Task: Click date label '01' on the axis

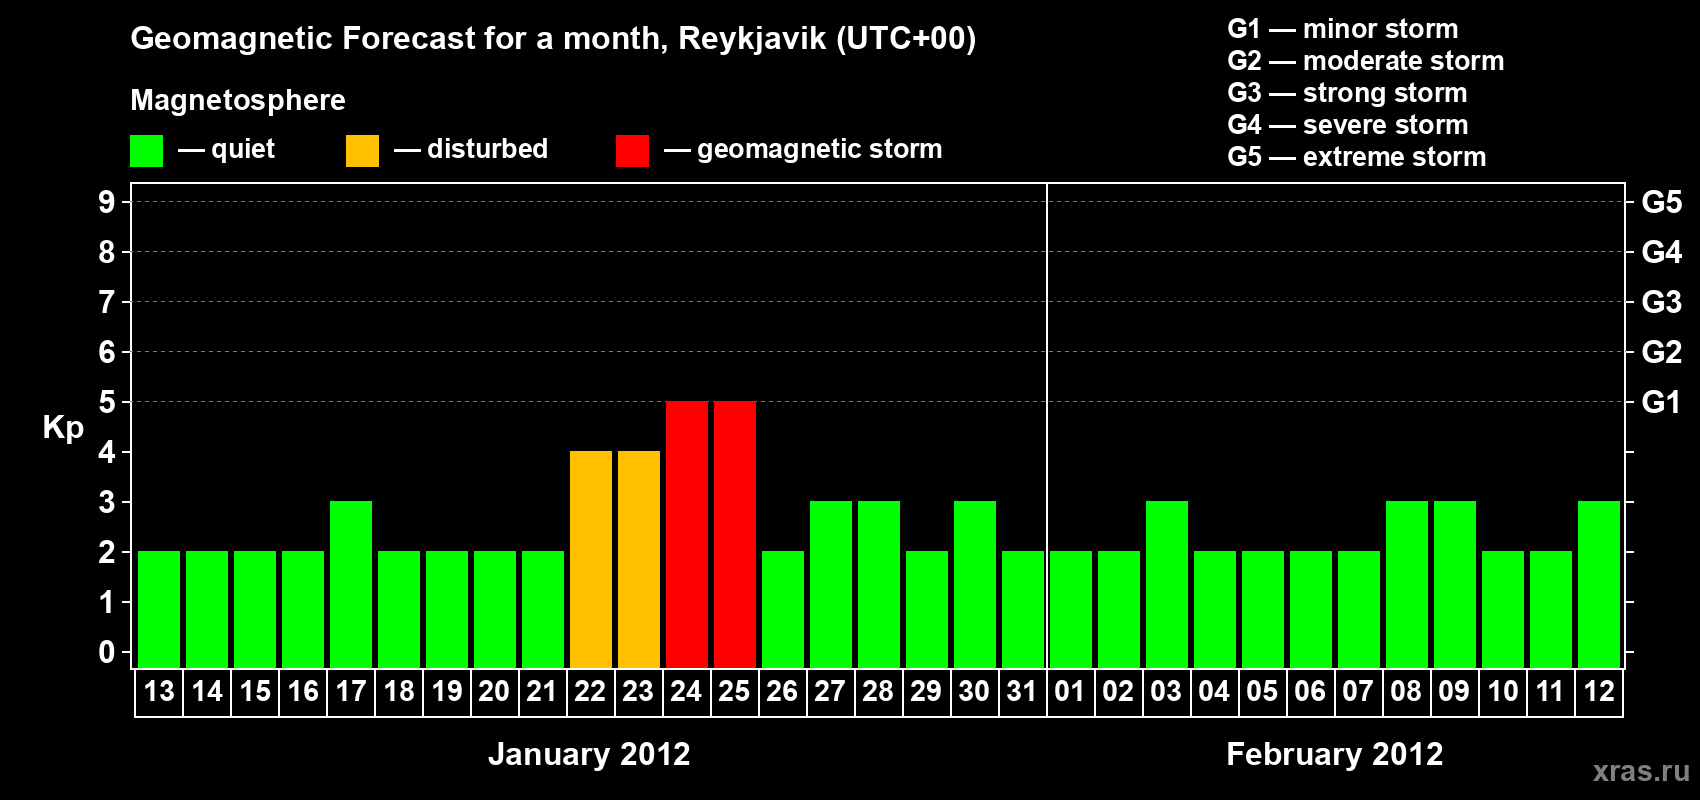Action: click(1070, 691)
